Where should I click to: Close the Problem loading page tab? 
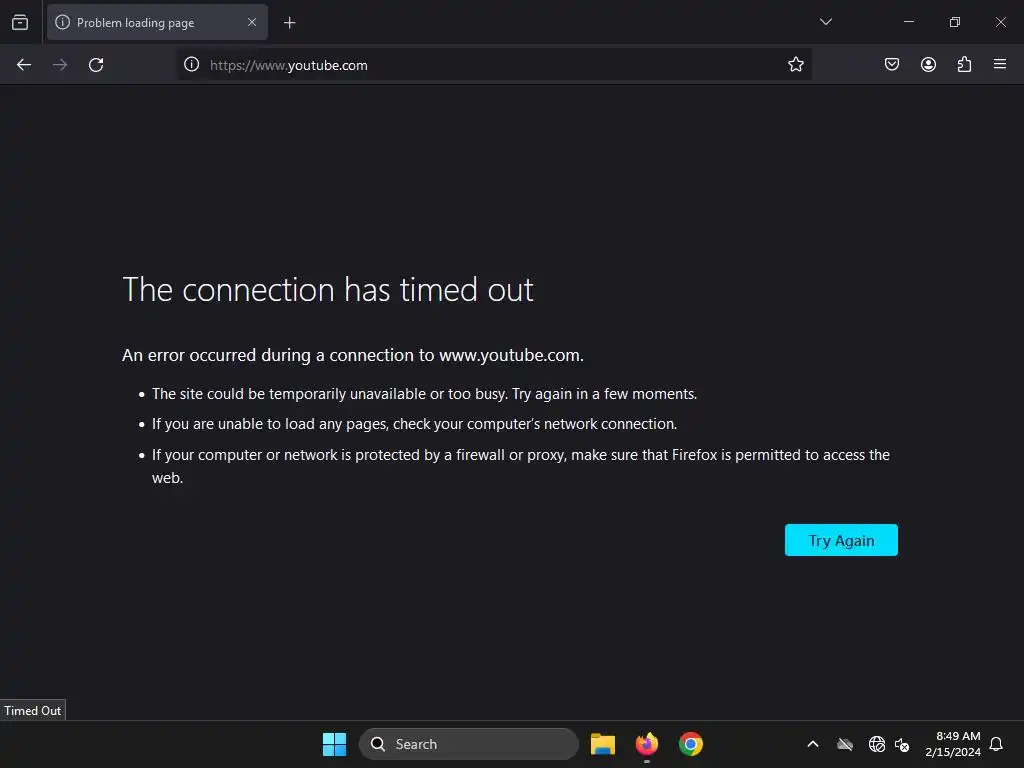click(x=252, y=23)
